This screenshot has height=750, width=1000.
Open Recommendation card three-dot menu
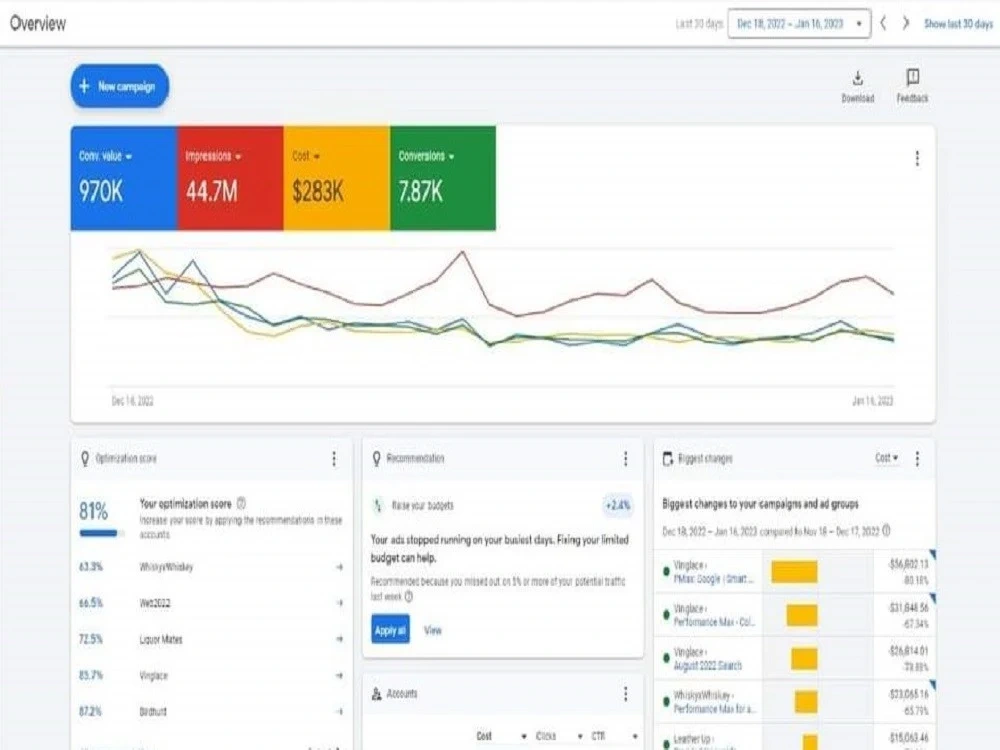point(626,459)
